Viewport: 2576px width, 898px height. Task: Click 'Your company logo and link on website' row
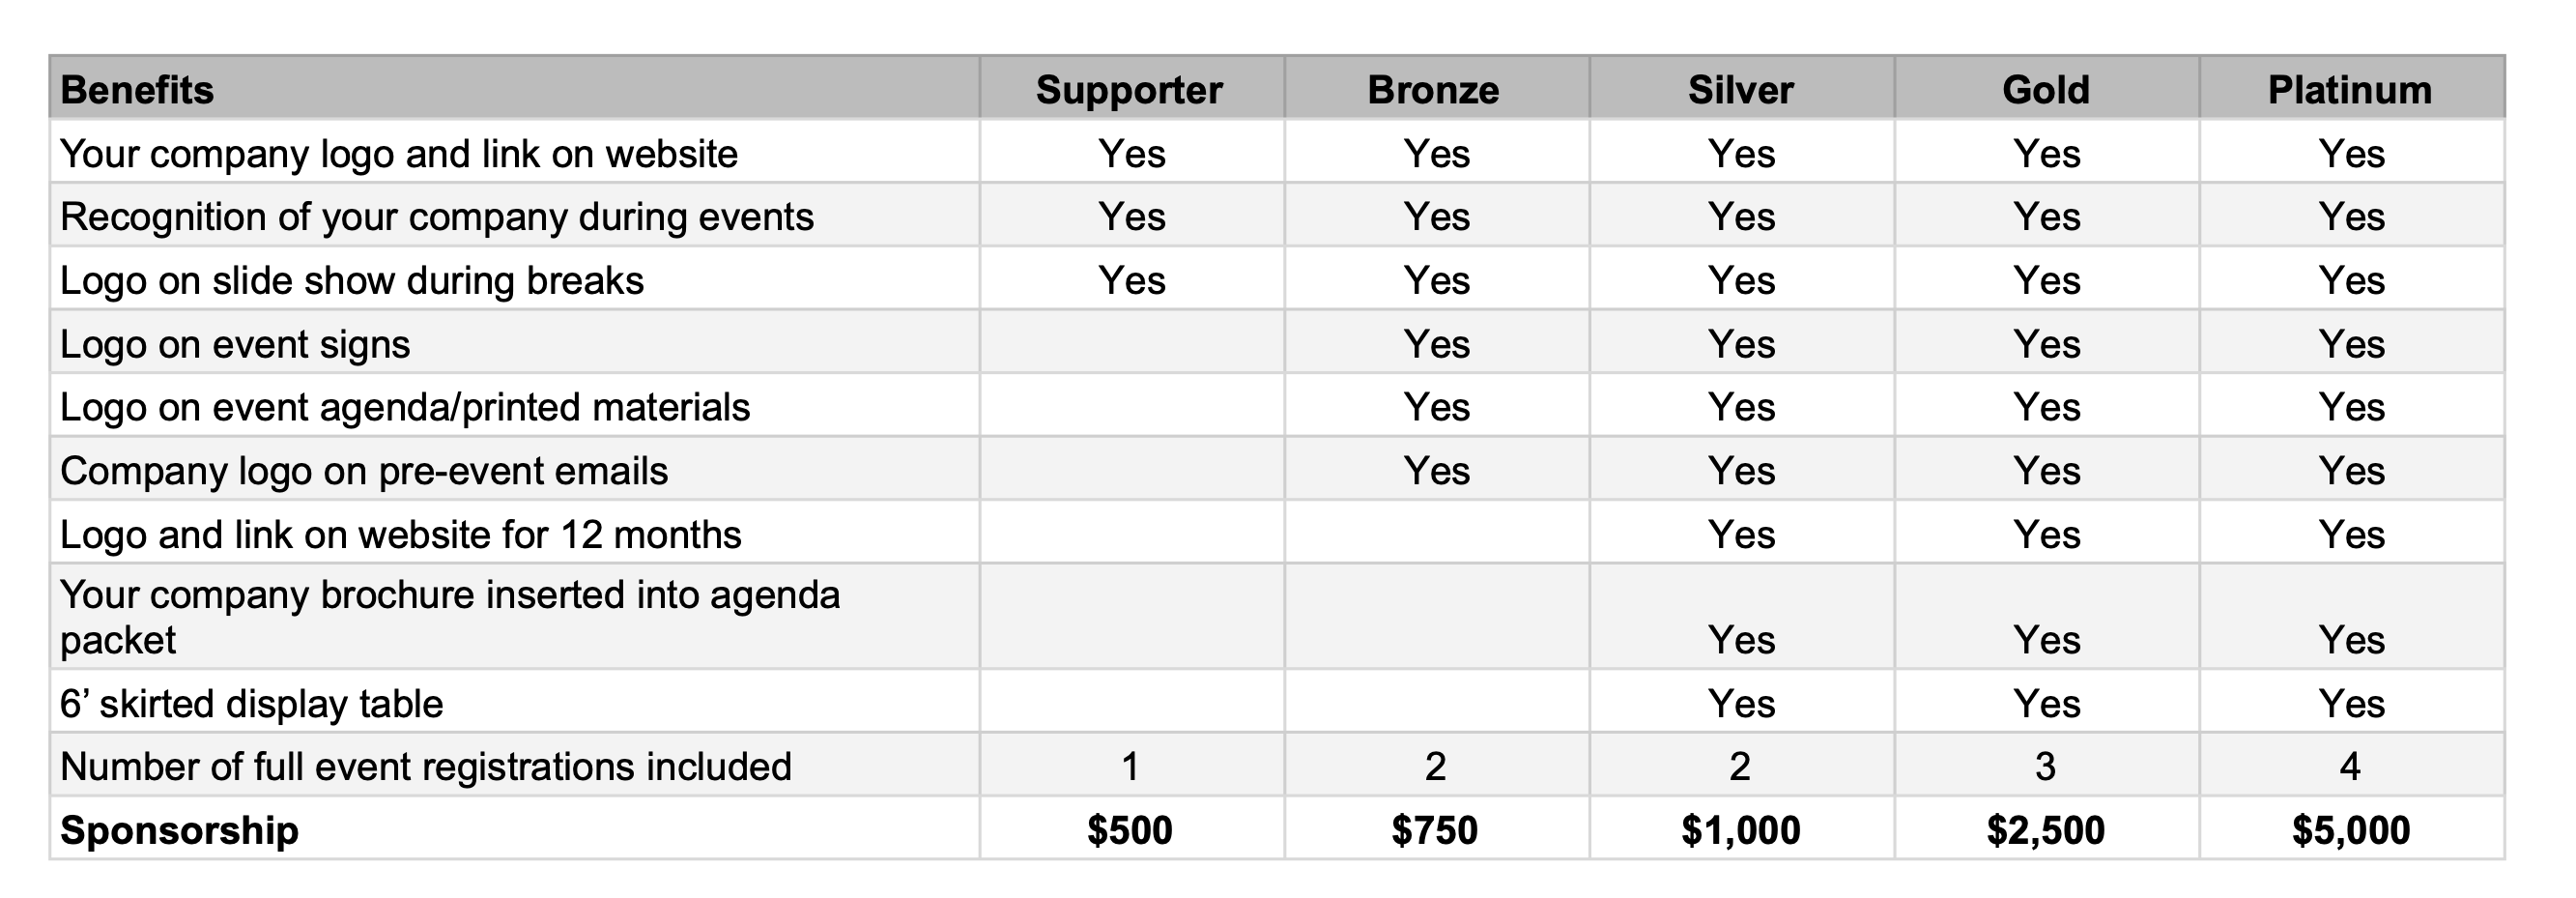click(1277, 153)
